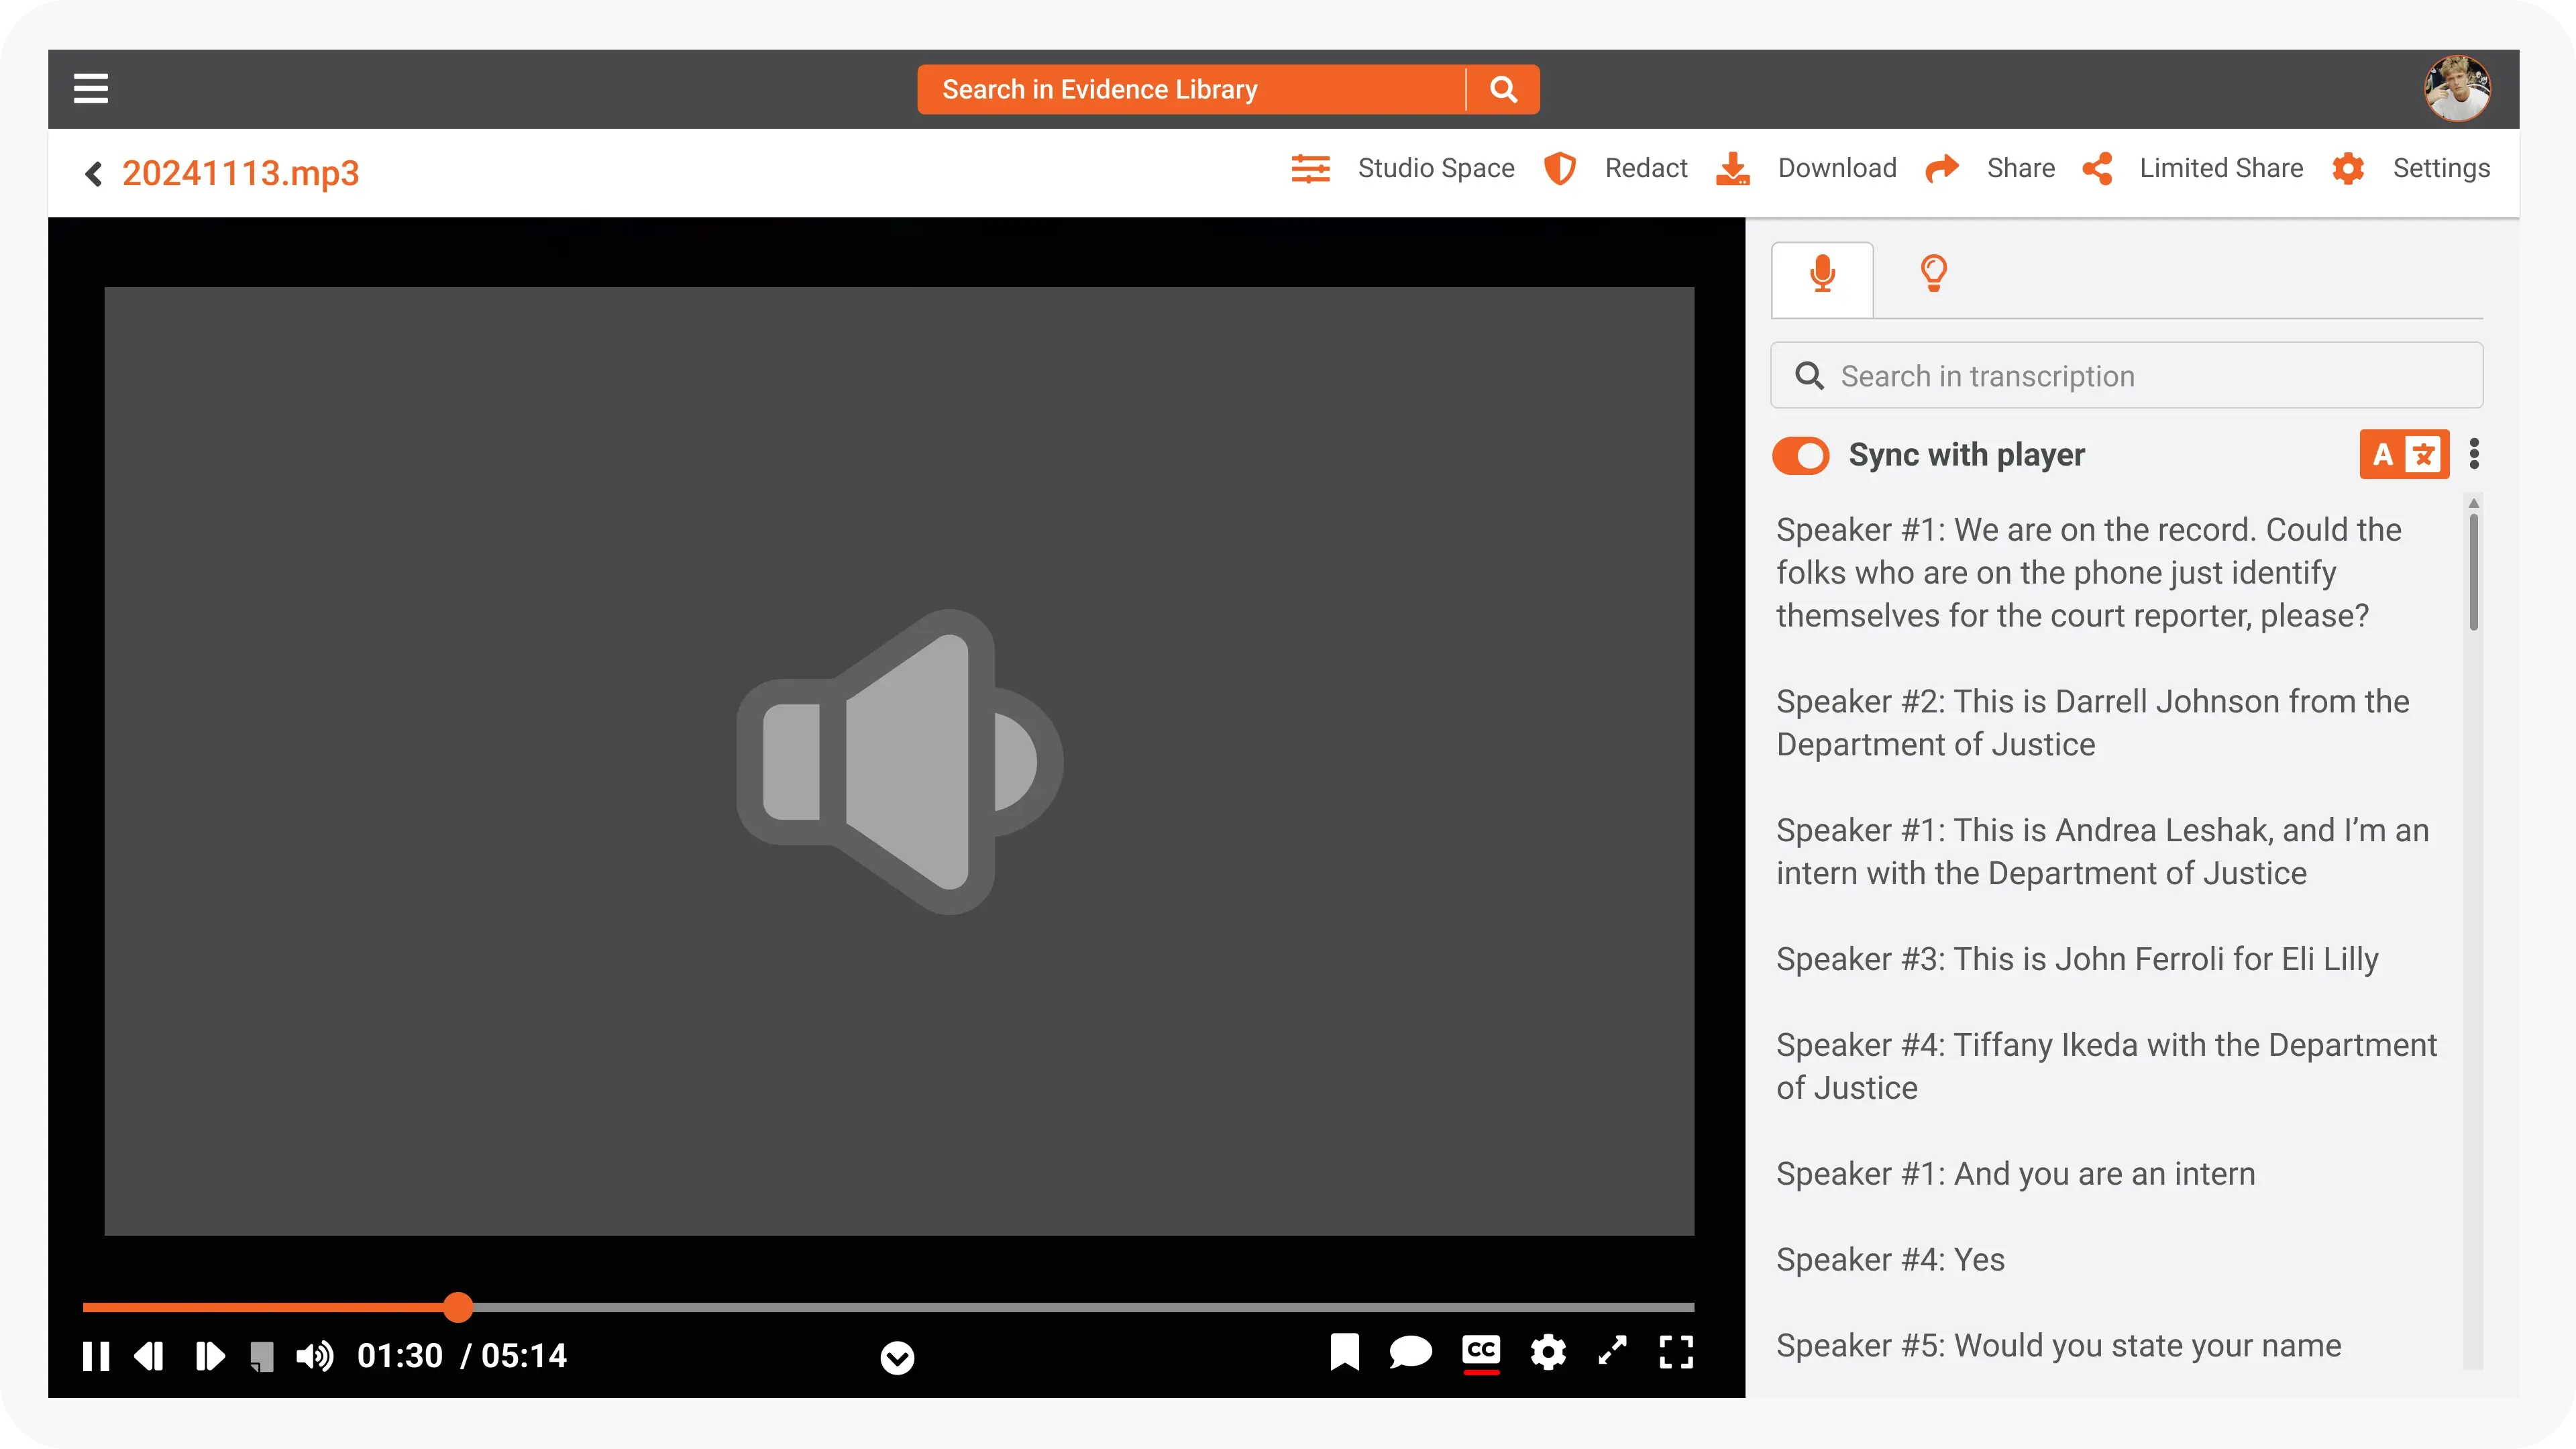Add a bookmark in the player
2576x1449 pixels.
coord(1344,1352)
